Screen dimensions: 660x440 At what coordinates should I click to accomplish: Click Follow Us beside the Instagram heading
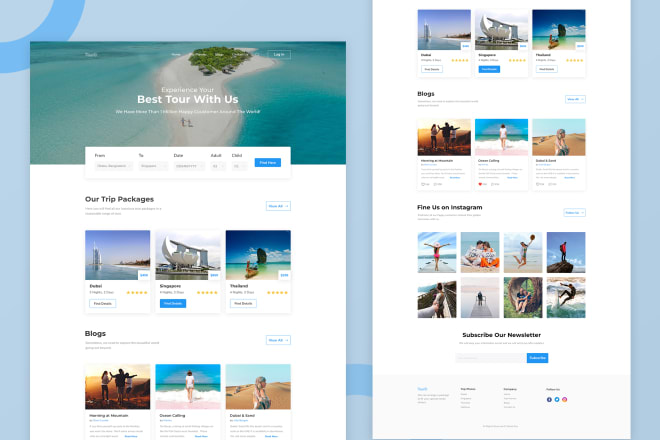tap(574, 213)
